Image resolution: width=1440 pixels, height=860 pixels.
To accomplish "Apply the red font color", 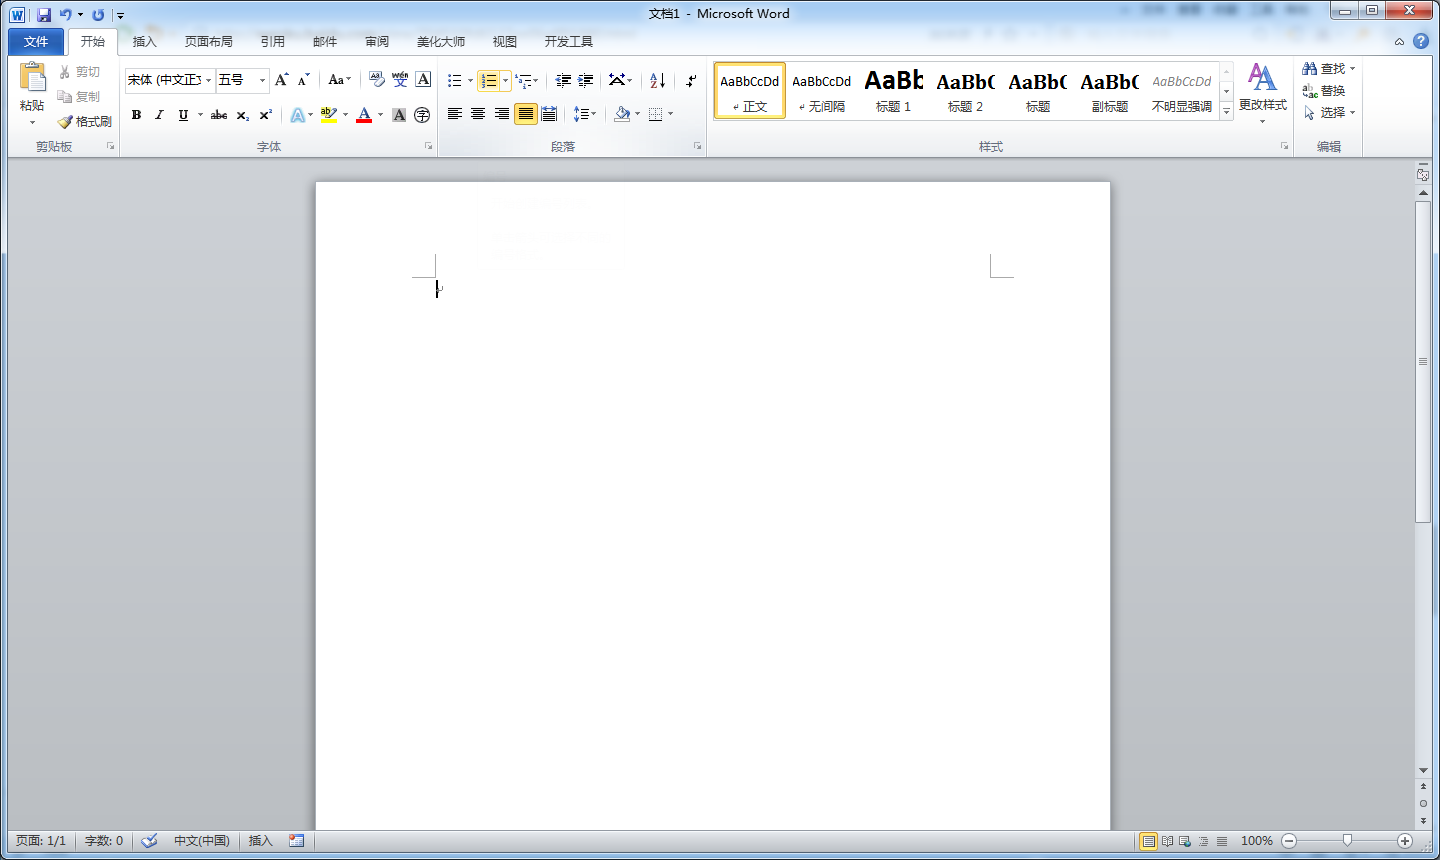I will point(364,115).
